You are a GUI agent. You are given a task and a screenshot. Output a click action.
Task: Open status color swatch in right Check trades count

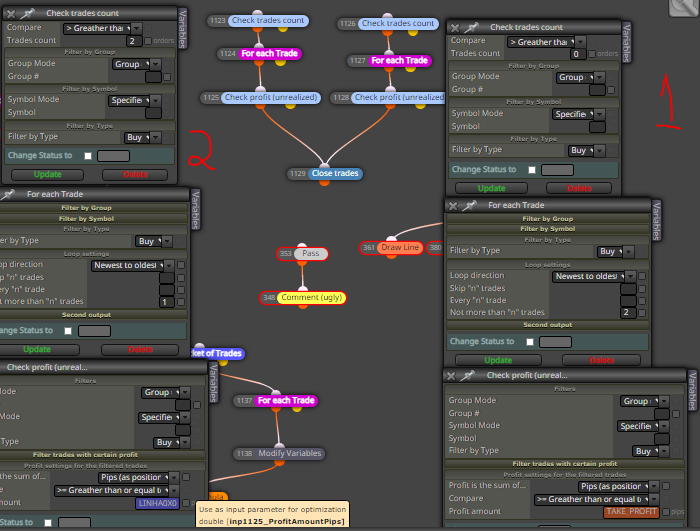coord(557,170)
